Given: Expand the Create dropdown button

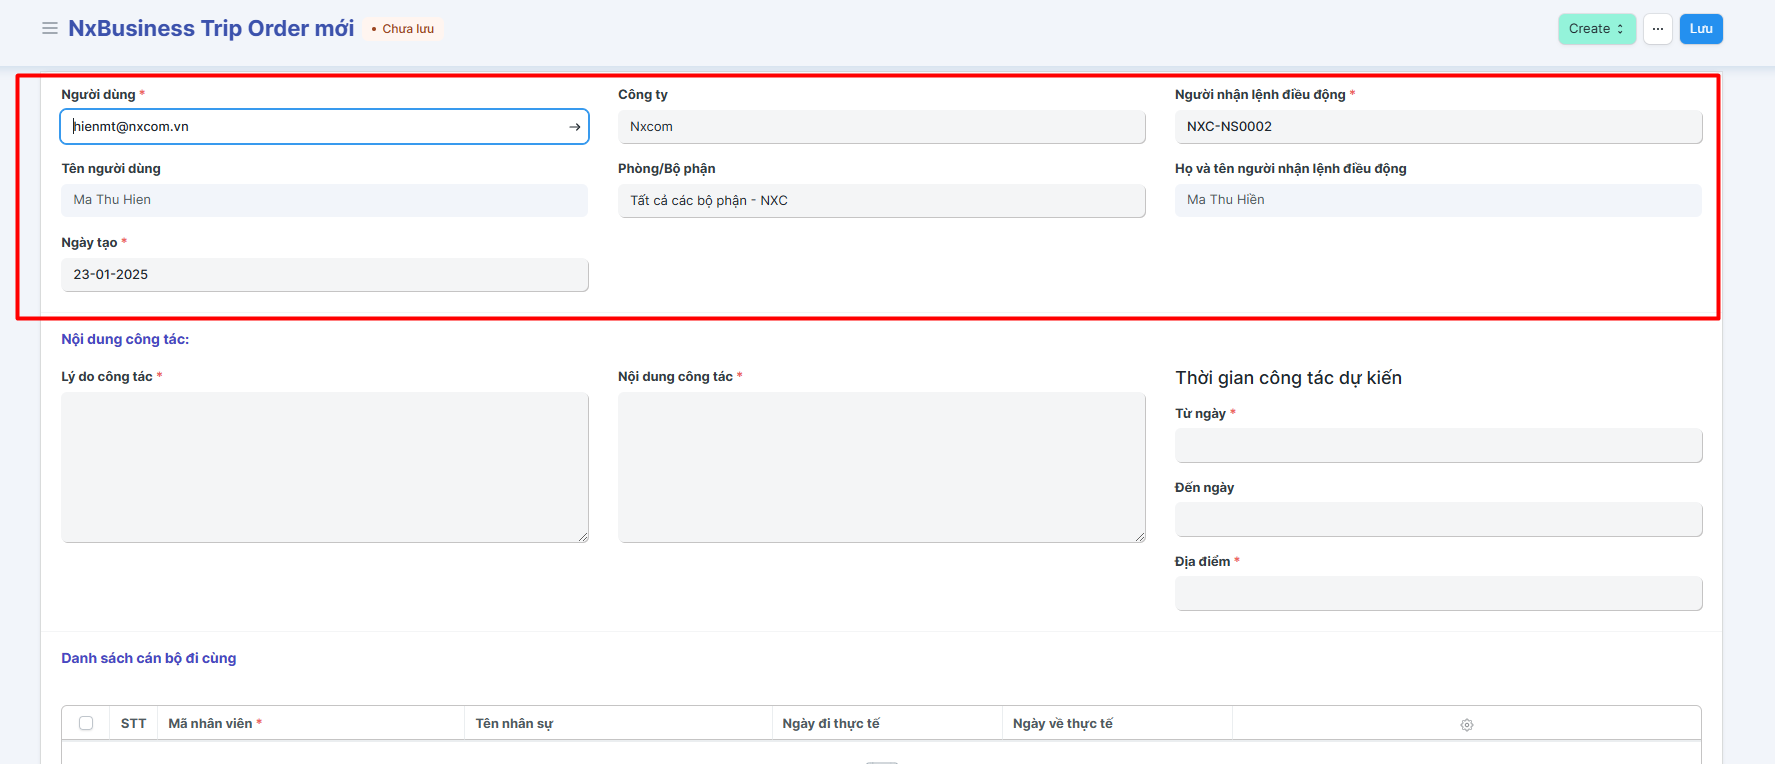Looking at the screenshot, I should [x=1596, y=29].
